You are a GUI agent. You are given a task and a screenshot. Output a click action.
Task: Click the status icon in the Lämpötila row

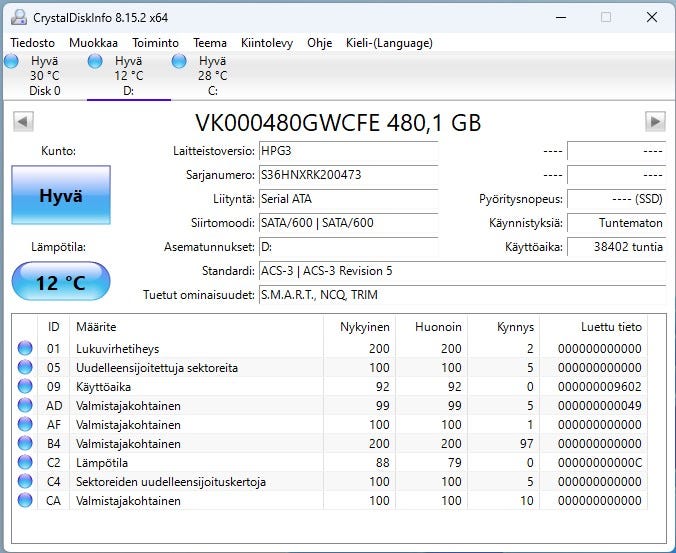point(25,463)
